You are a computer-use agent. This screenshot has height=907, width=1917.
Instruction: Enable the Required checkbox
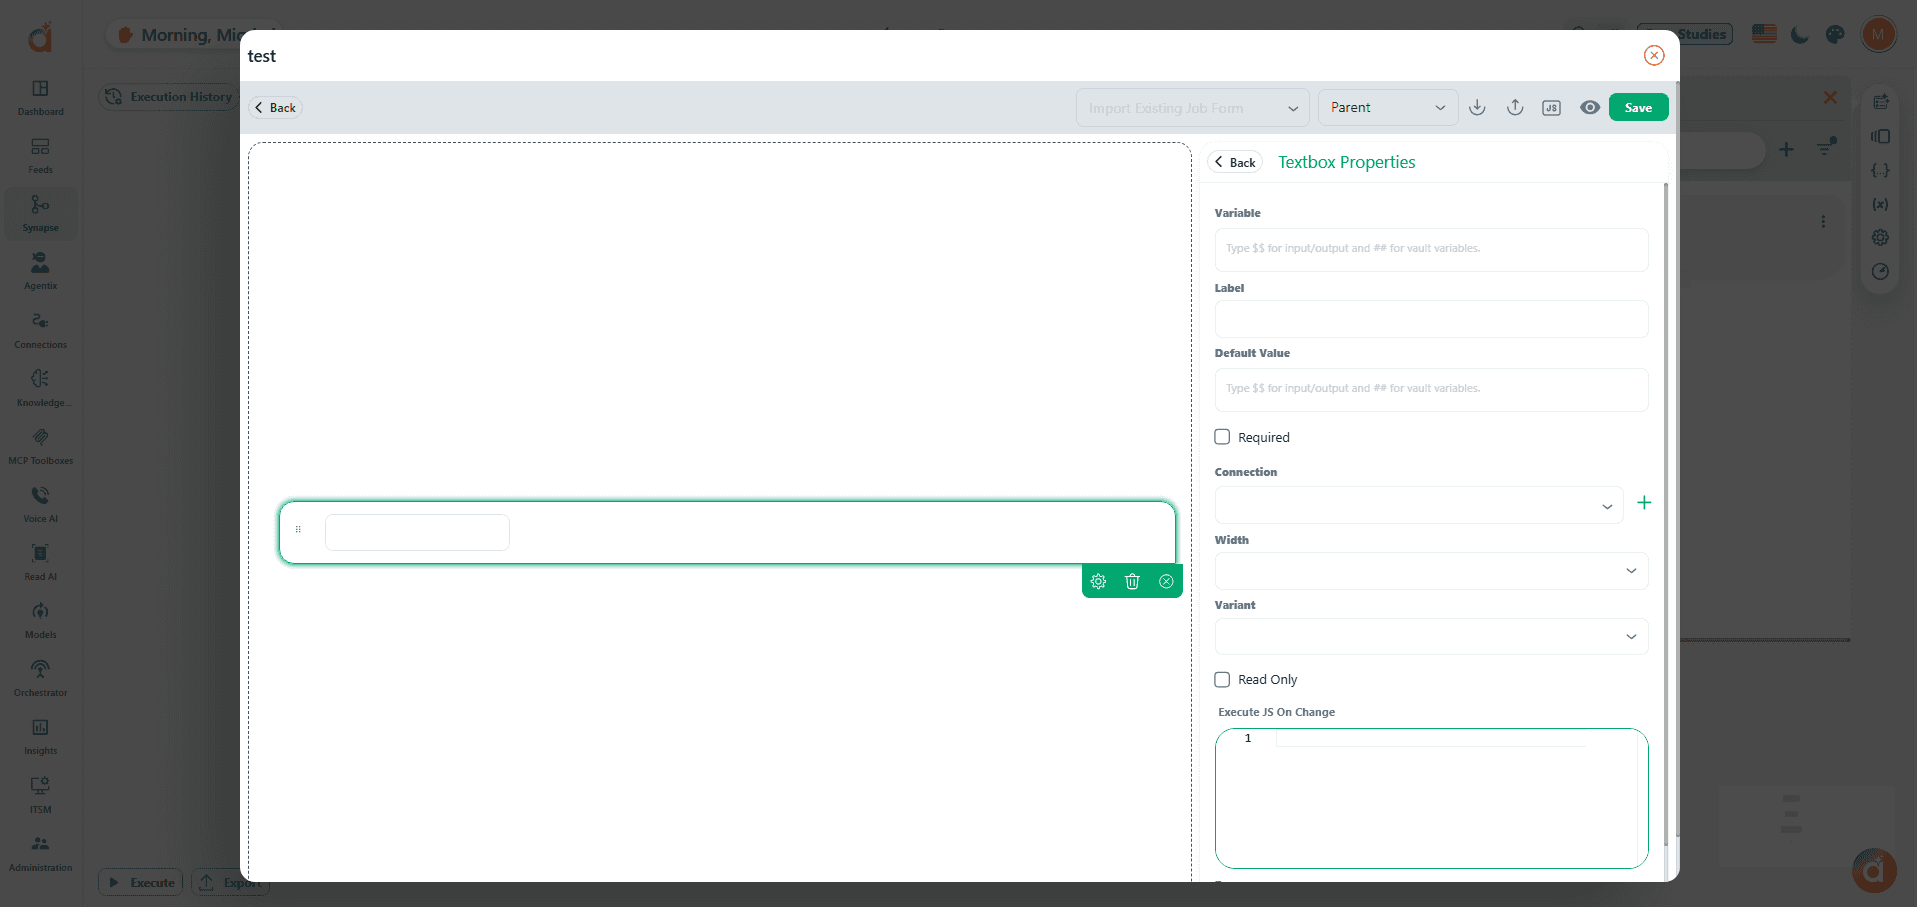1222,437
